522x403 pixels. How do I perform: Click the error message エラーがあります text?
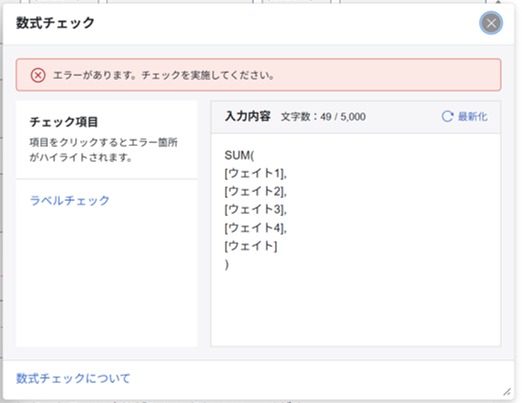(x=164, y=75)
